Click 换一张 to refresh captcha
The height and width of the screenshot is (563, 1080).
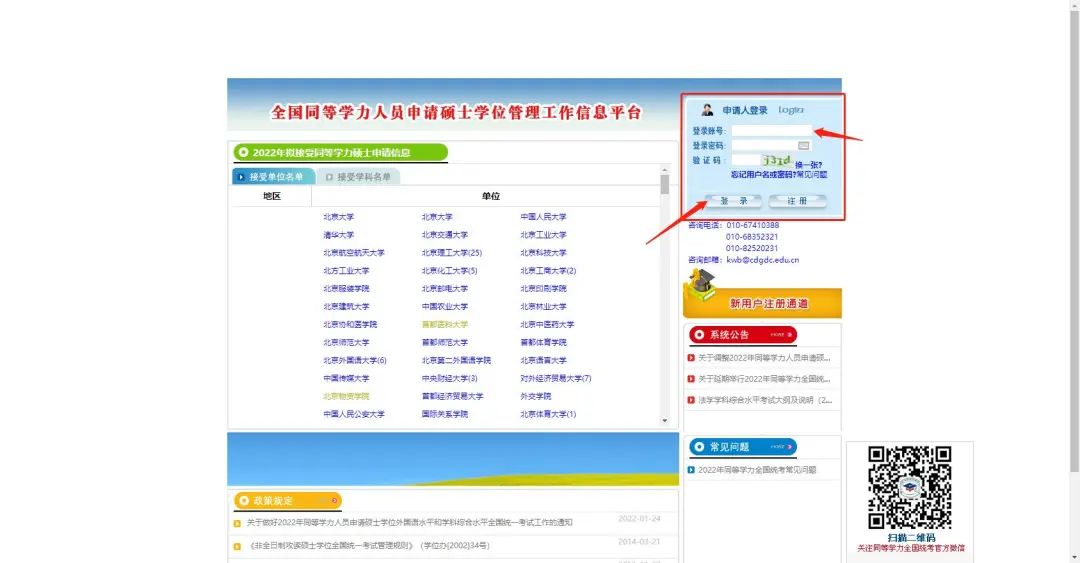coord(809,164)
